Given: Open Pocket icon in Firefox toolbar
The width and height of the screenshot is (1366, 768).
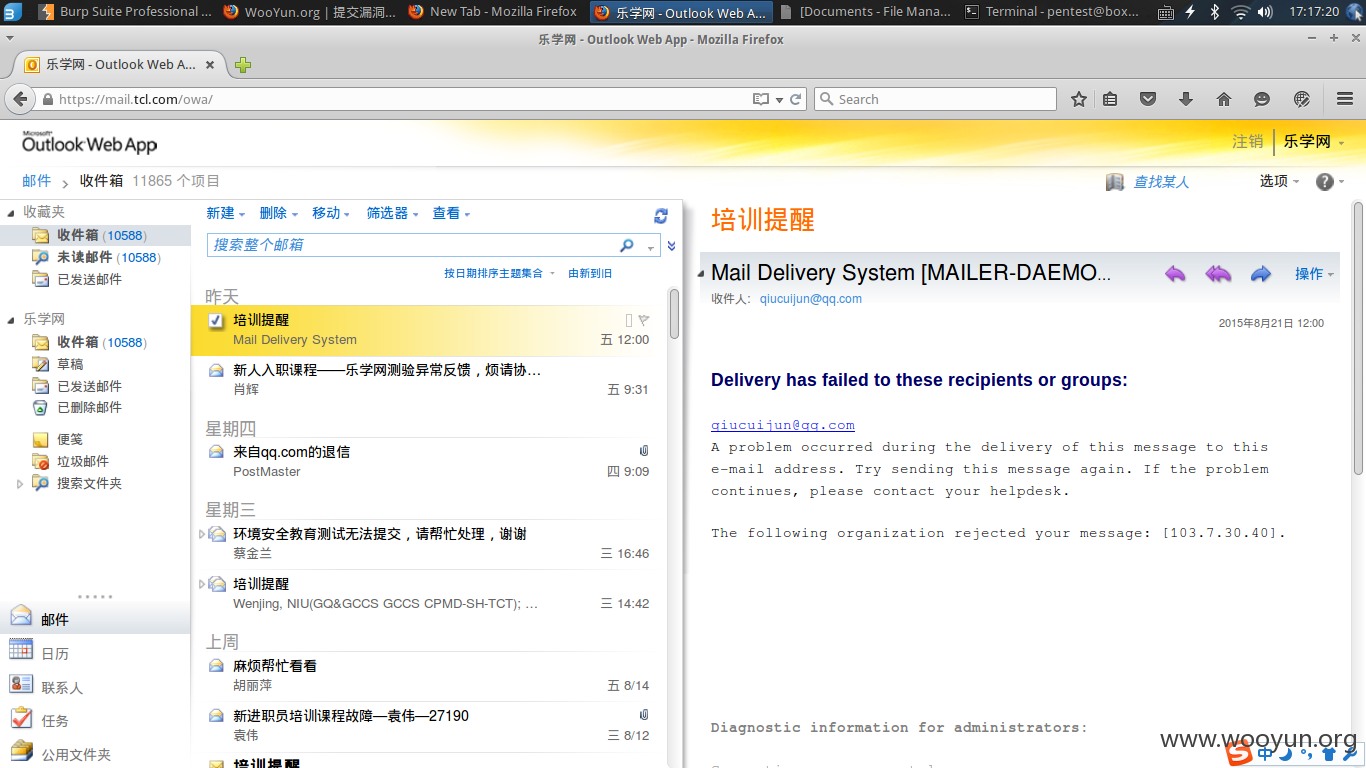Looking at the screenshot, I should 1148,99.
